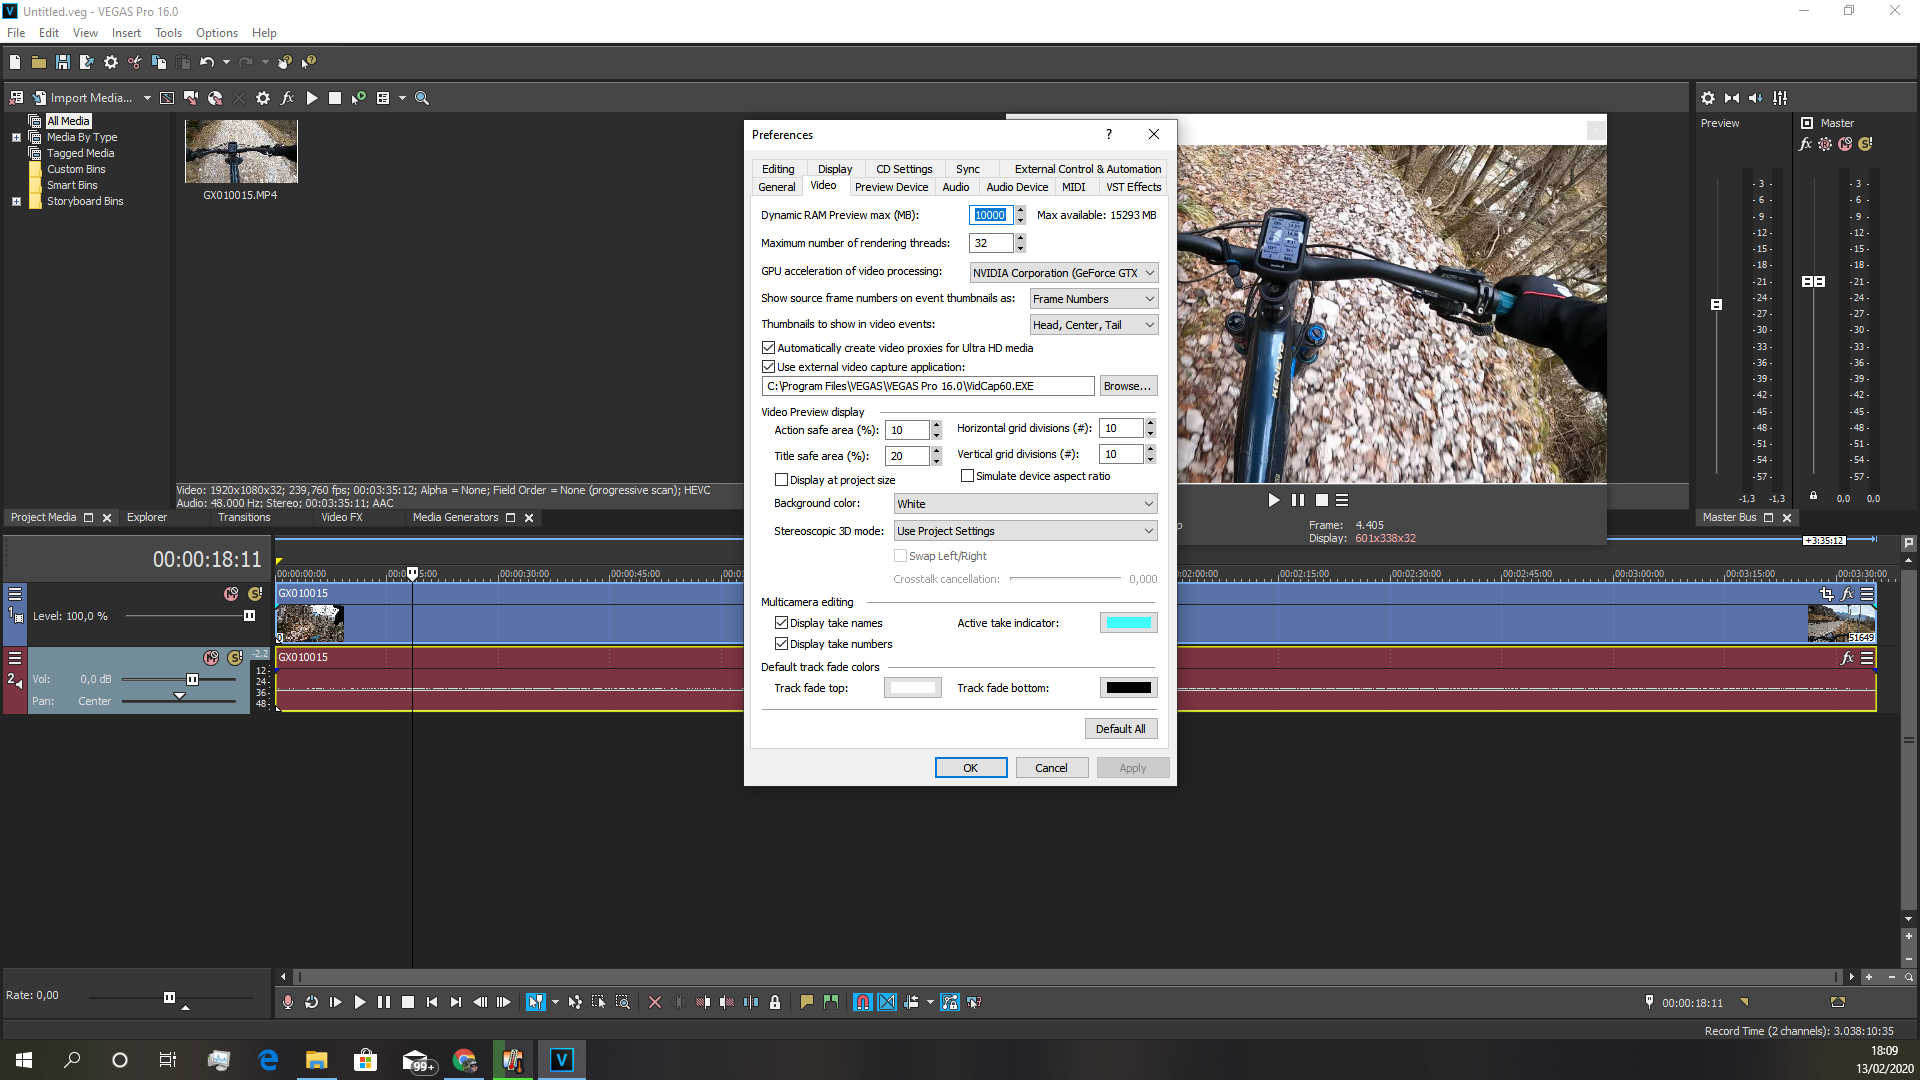The width and height of the screenshot is (1920, 1080).
Task: Insert a marker with the marker flag icon
Action: [807, 1002]
